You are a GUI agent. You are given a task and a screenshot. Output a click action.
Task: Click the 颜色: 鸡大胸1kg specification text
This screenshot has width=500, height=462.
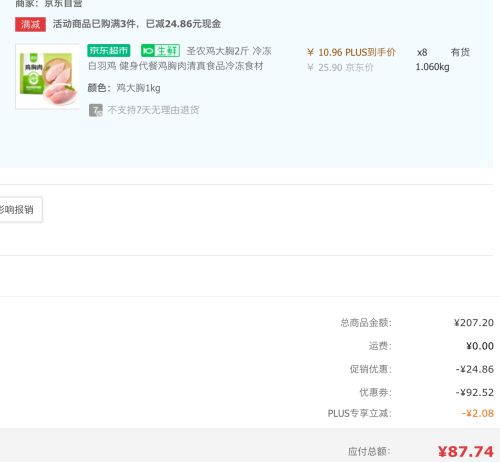point(124,88)
